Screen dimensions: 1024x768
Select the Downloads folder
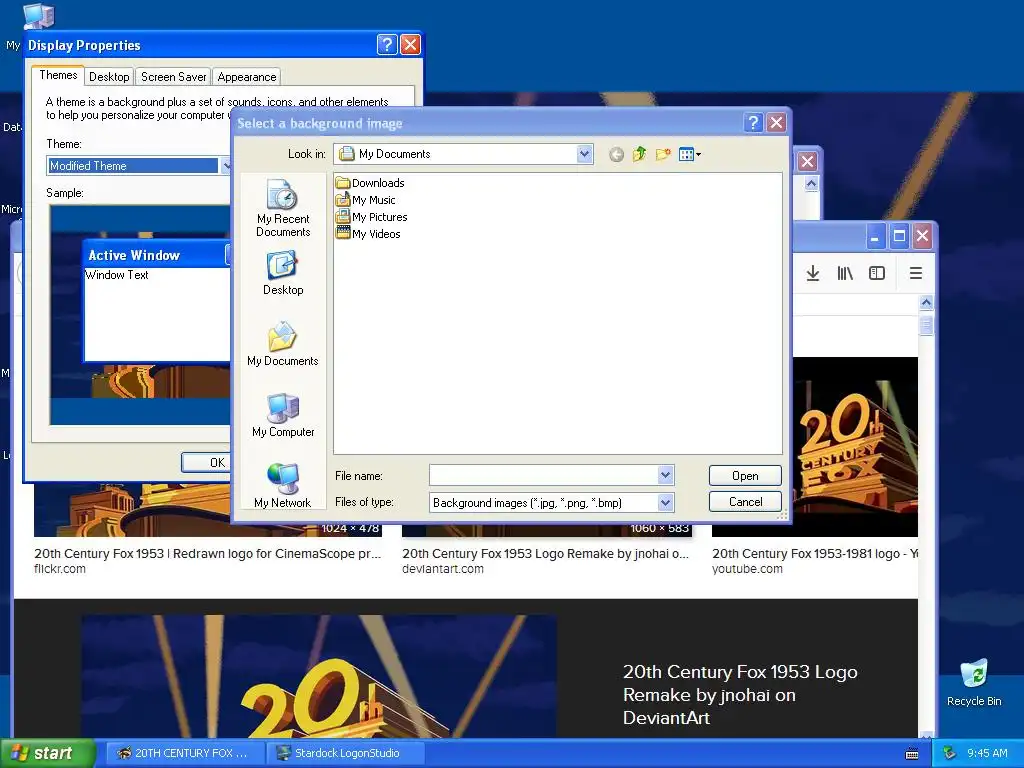coord(370,183)
